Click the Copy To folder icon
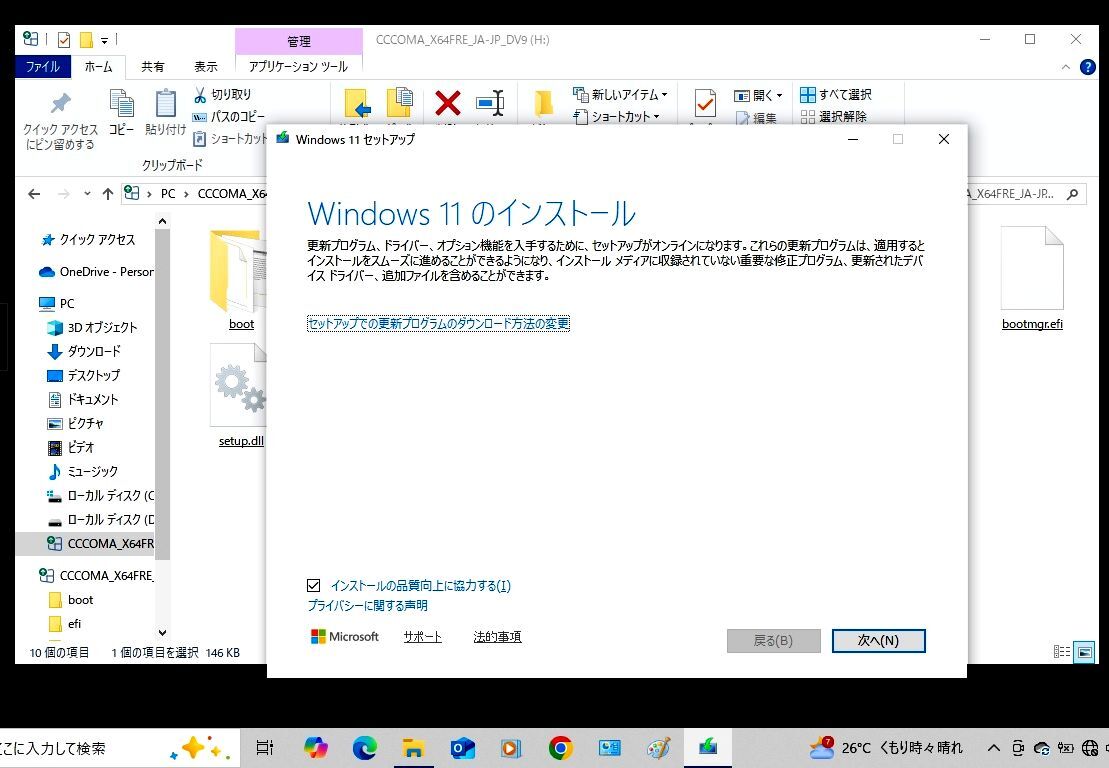 [400, 103]
